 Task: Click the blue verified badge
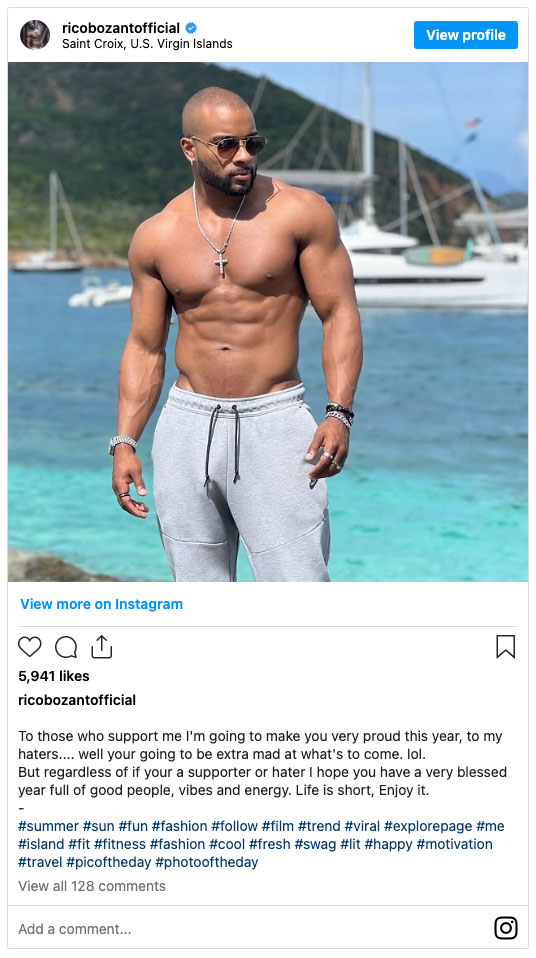tap(191, 27)
